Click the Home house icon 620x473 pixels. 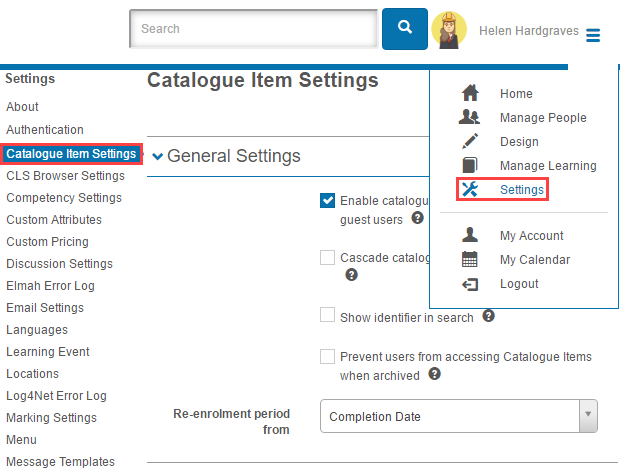point(470,94)
